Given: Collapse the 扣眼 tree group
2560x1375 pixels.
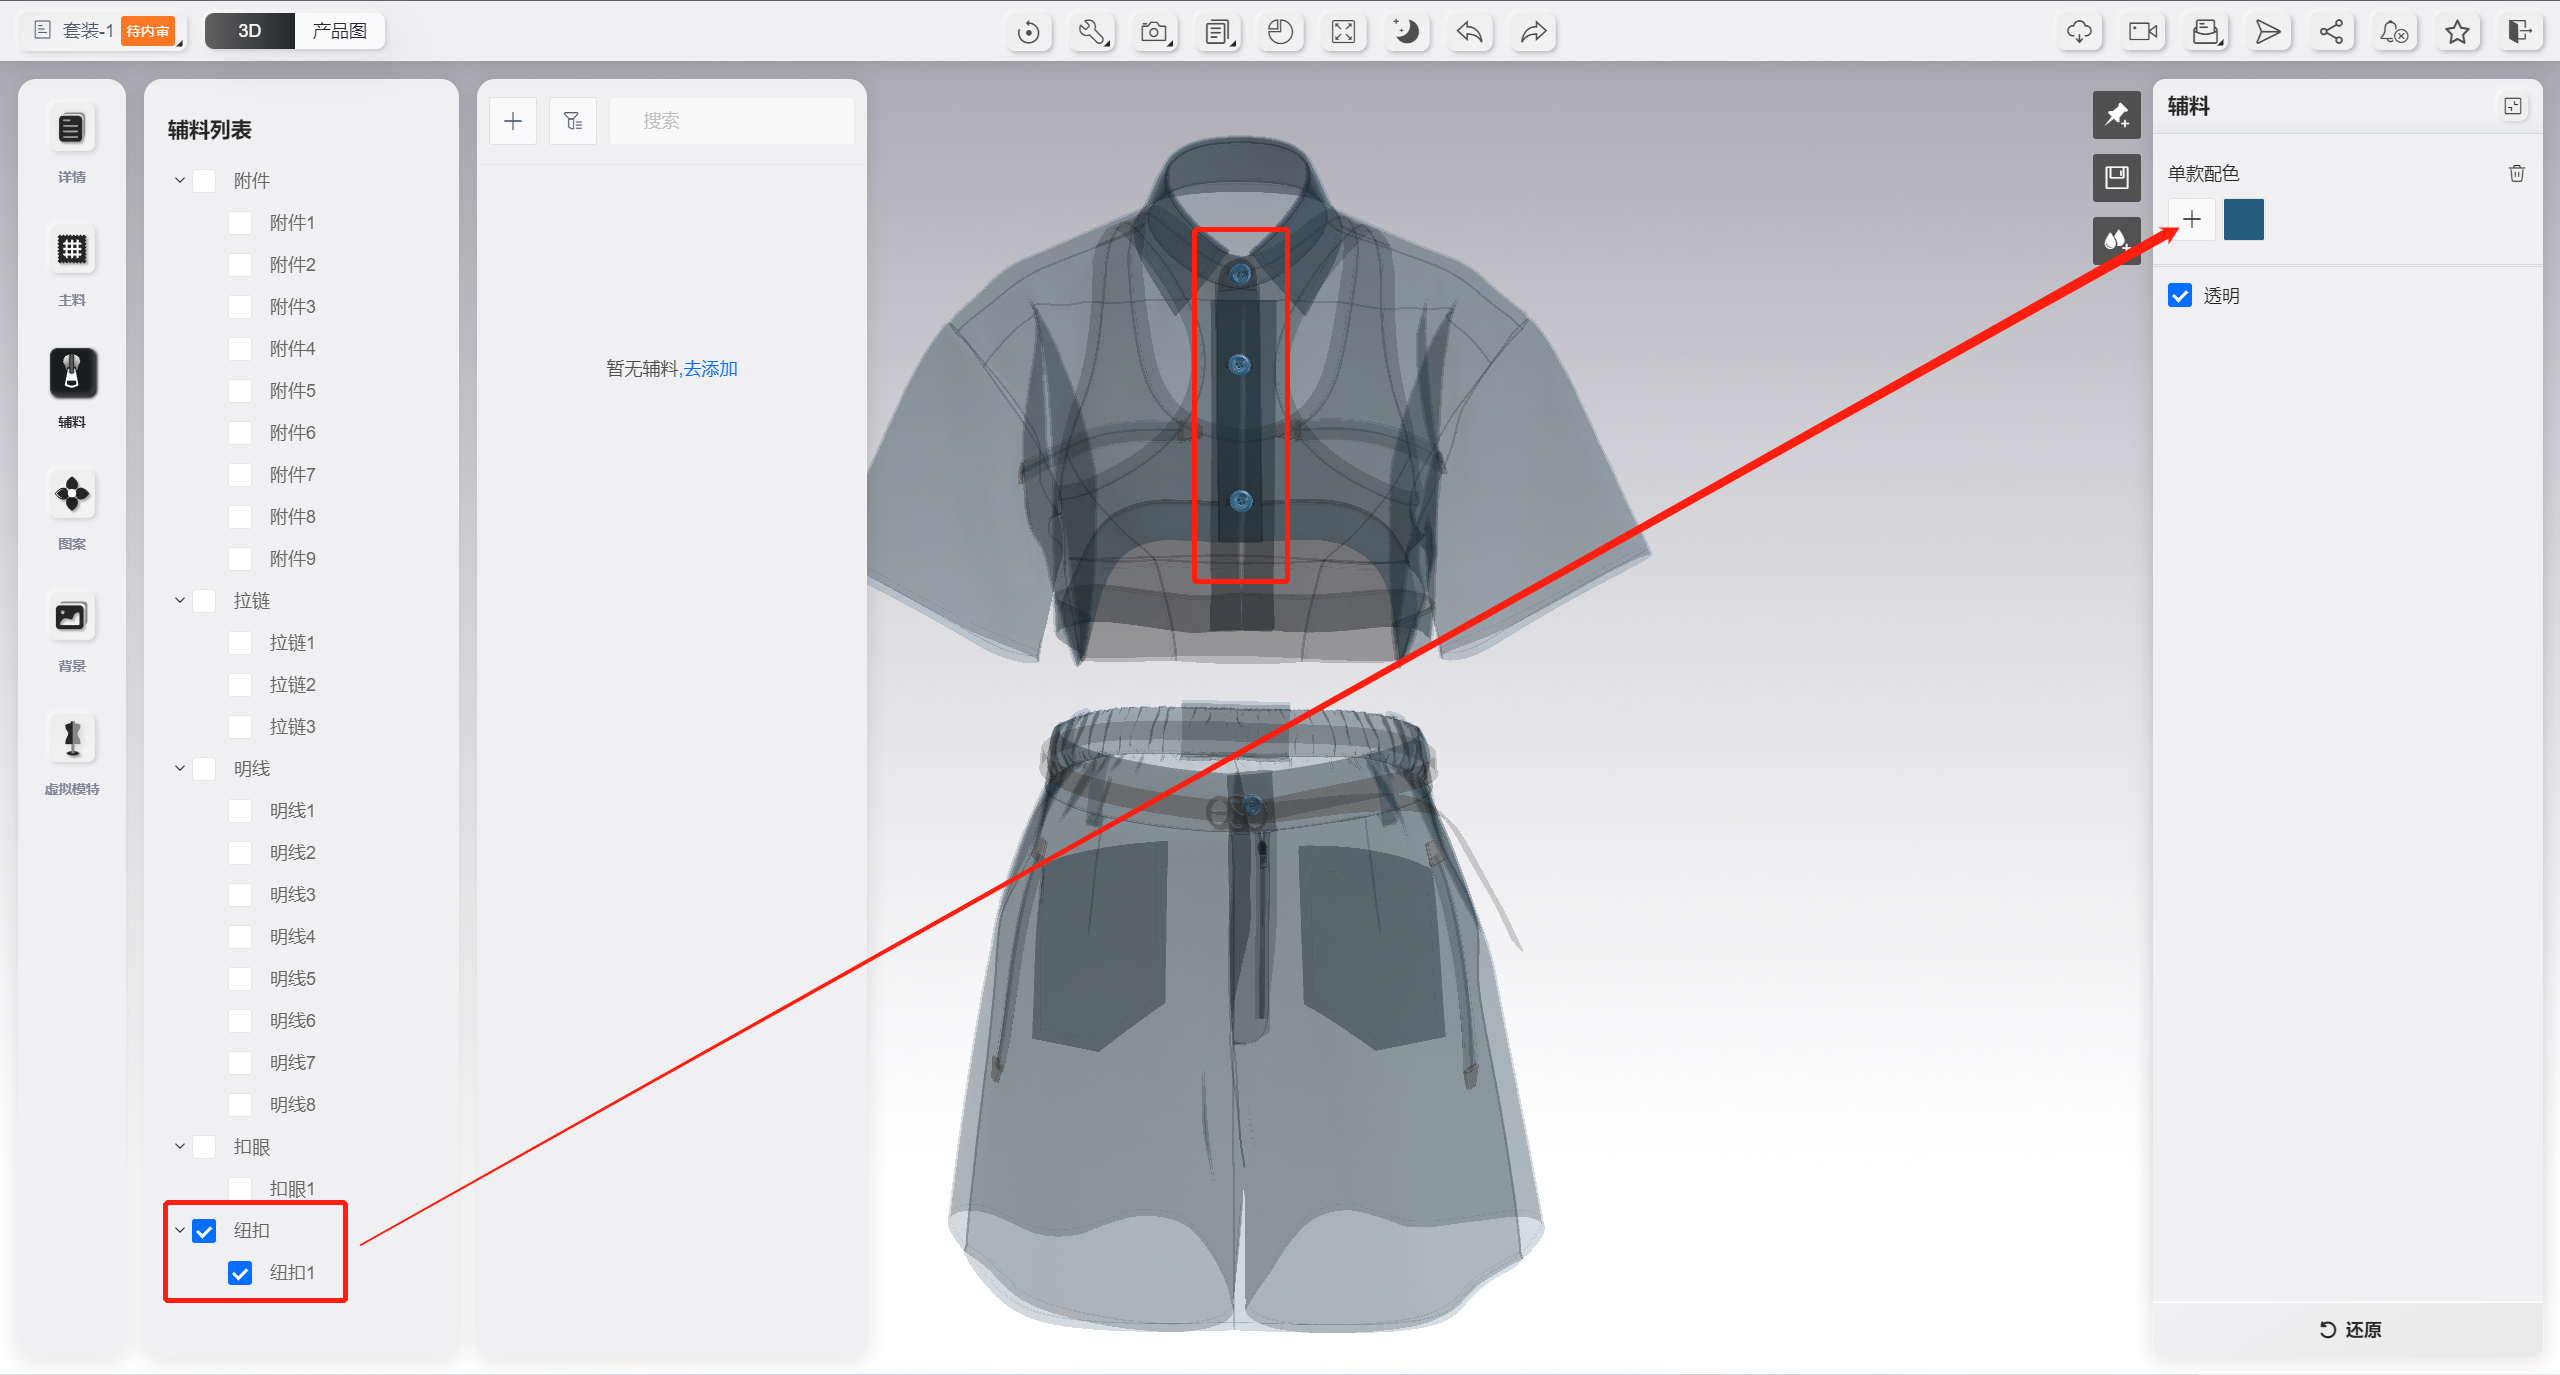Looking at the screenshot, I should click(180, 1147).
